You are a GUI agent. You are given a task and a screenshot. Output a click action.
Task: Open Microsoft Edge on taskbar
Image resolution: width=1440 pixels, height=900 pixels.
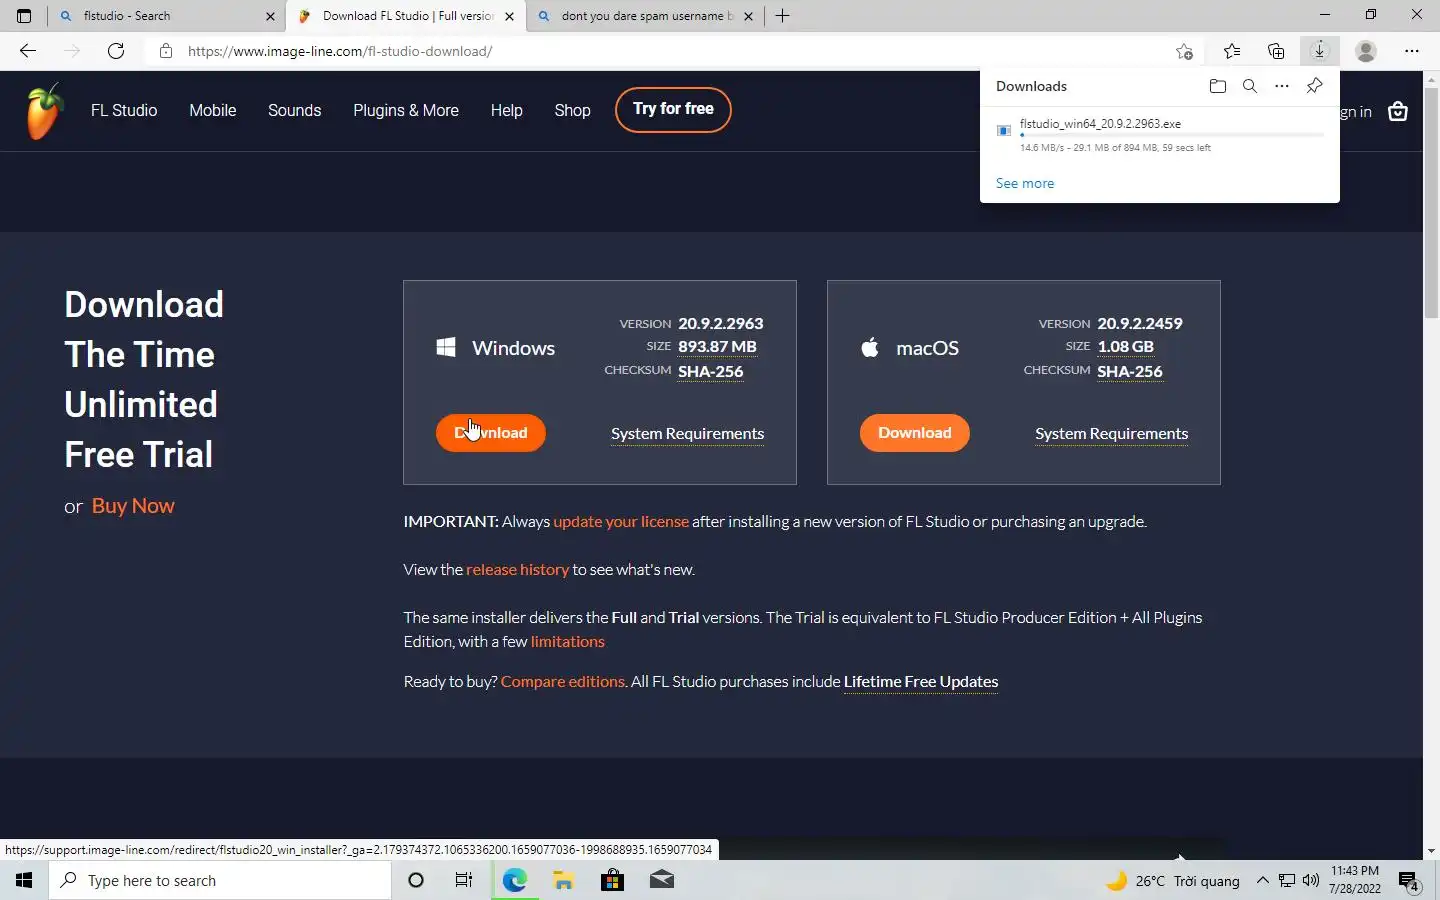click(515, 880)
